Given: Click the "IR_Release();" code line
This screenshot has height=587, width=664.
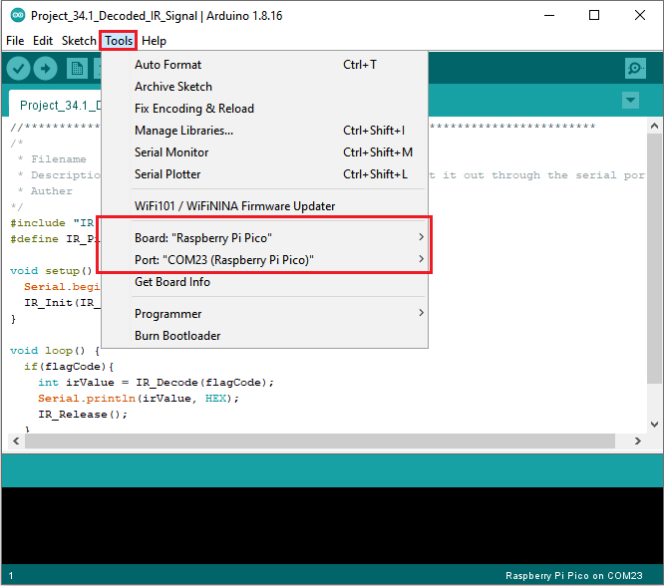Looking at the screenshot, I should click(x=83, y=415).
